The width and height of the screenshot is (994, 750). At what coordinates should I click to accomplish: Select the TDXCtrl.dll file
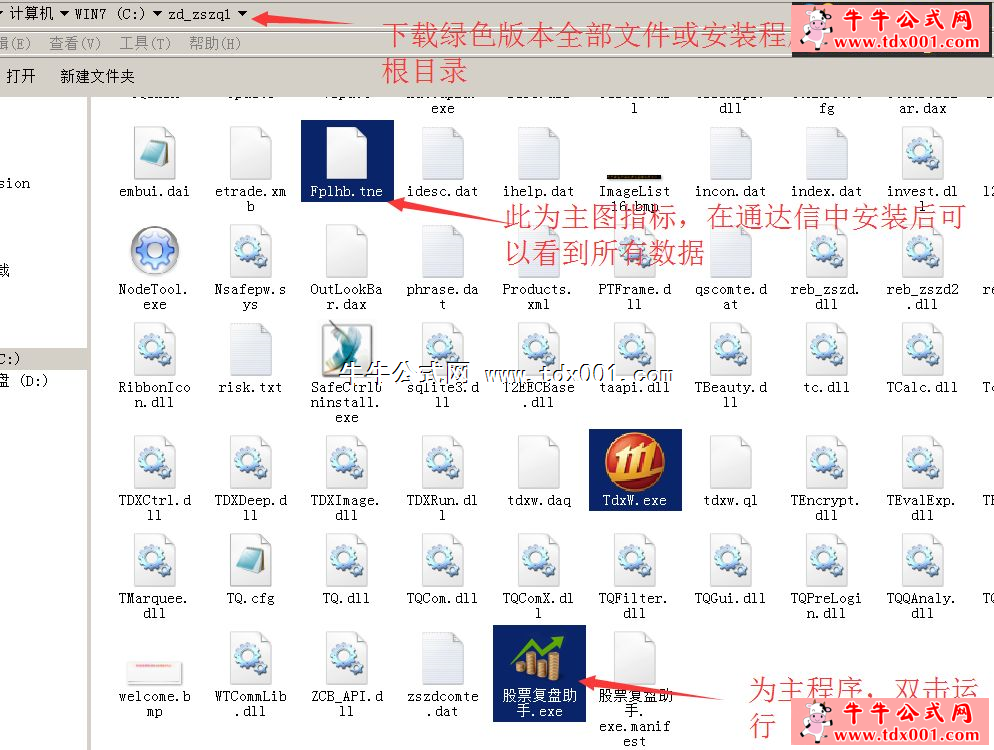click(154, 464)
